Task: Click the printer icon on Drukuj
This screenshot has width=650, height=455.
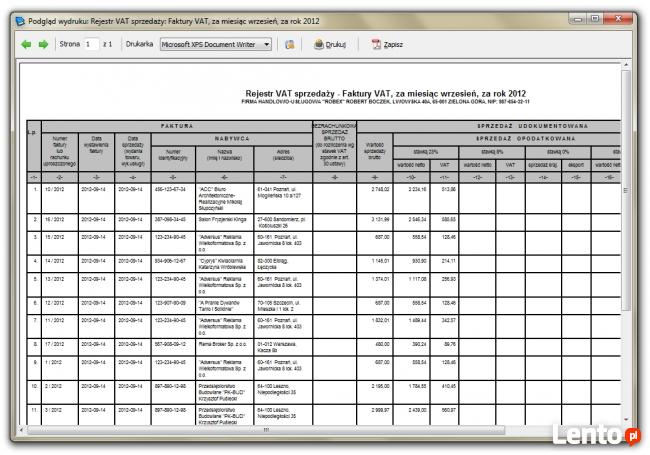Action: coord(319,45)
